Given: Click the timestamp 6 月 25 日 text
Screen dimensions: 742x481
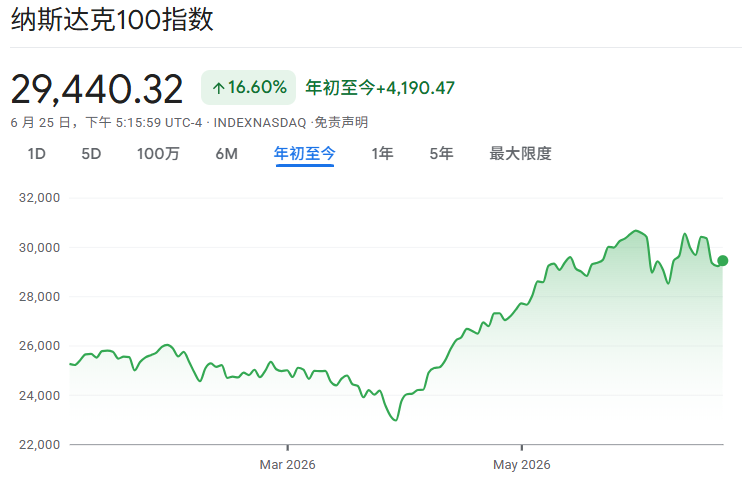Looking at the screenshot, I should (x=40, y=123).
